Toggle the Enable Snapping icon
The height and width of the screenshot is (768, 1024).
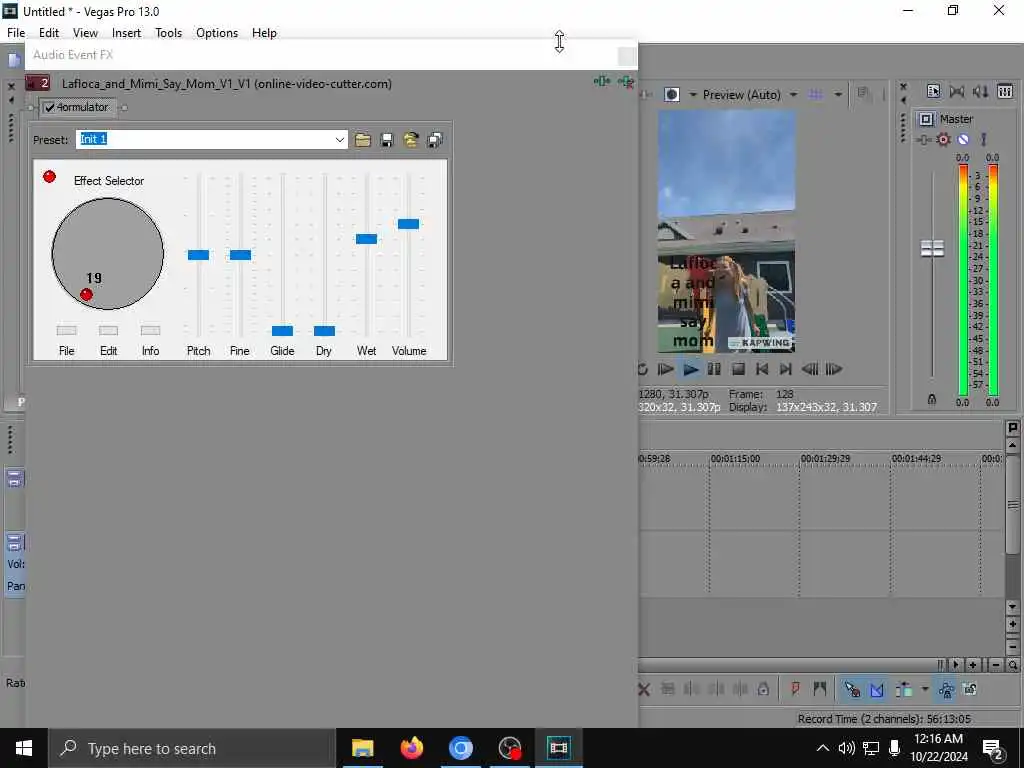point(852,689)
